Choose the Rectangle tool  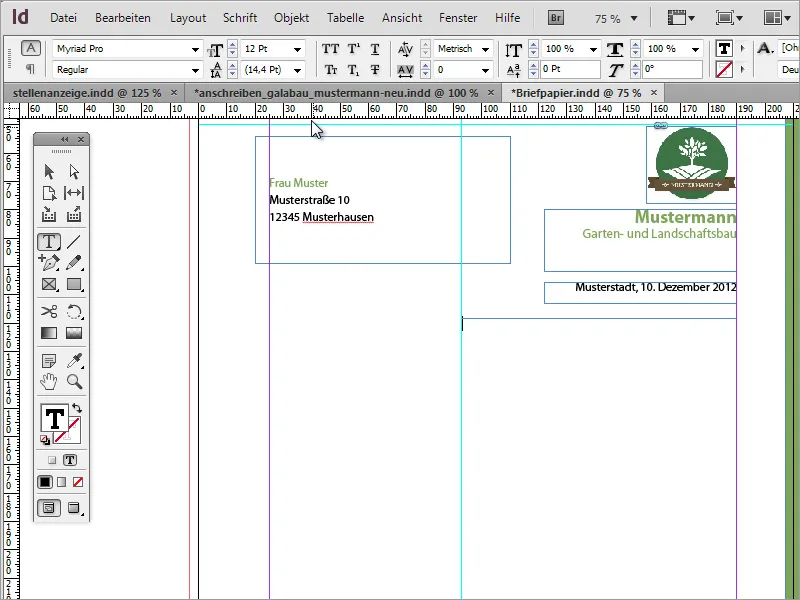tap(74, 284)
